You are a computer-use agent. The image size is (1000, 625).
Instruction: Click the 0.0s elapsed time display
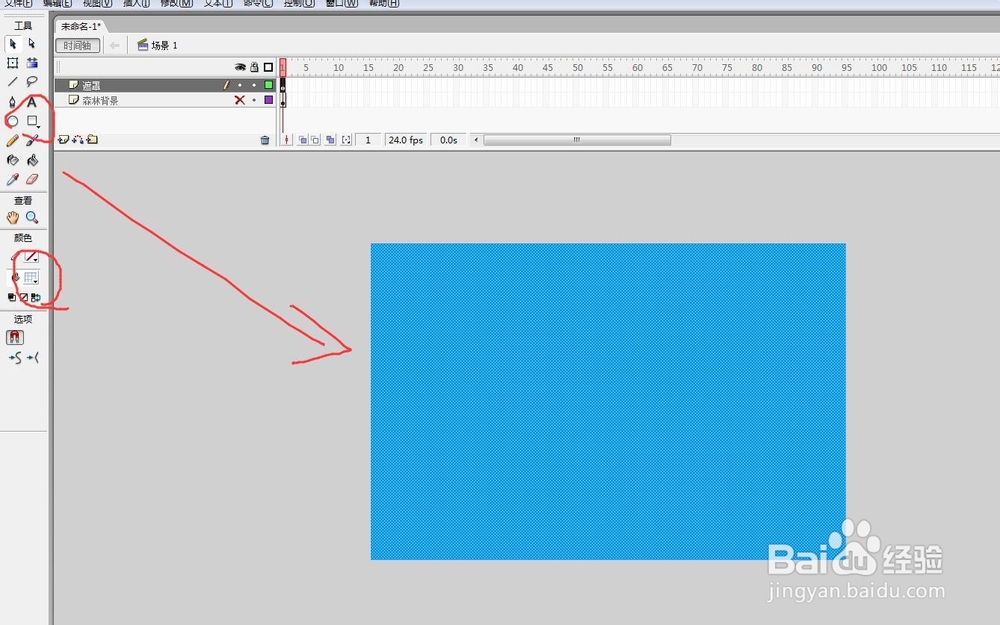point(448,140)
